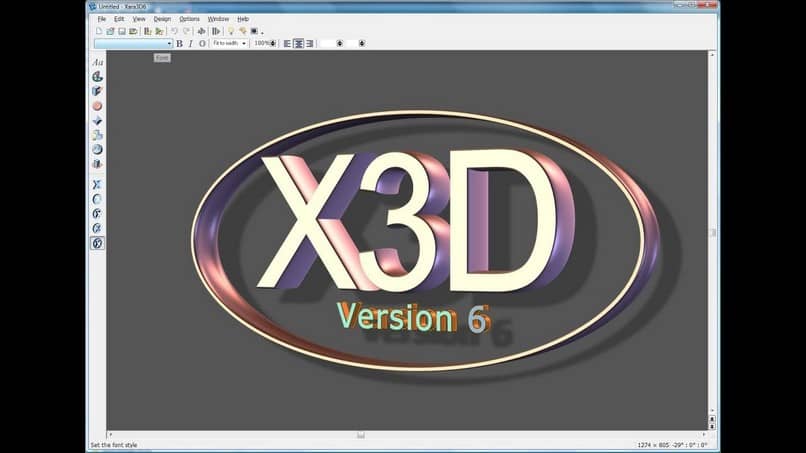
Task: Click the dark square icon in top toolbar
Action: 254,31
